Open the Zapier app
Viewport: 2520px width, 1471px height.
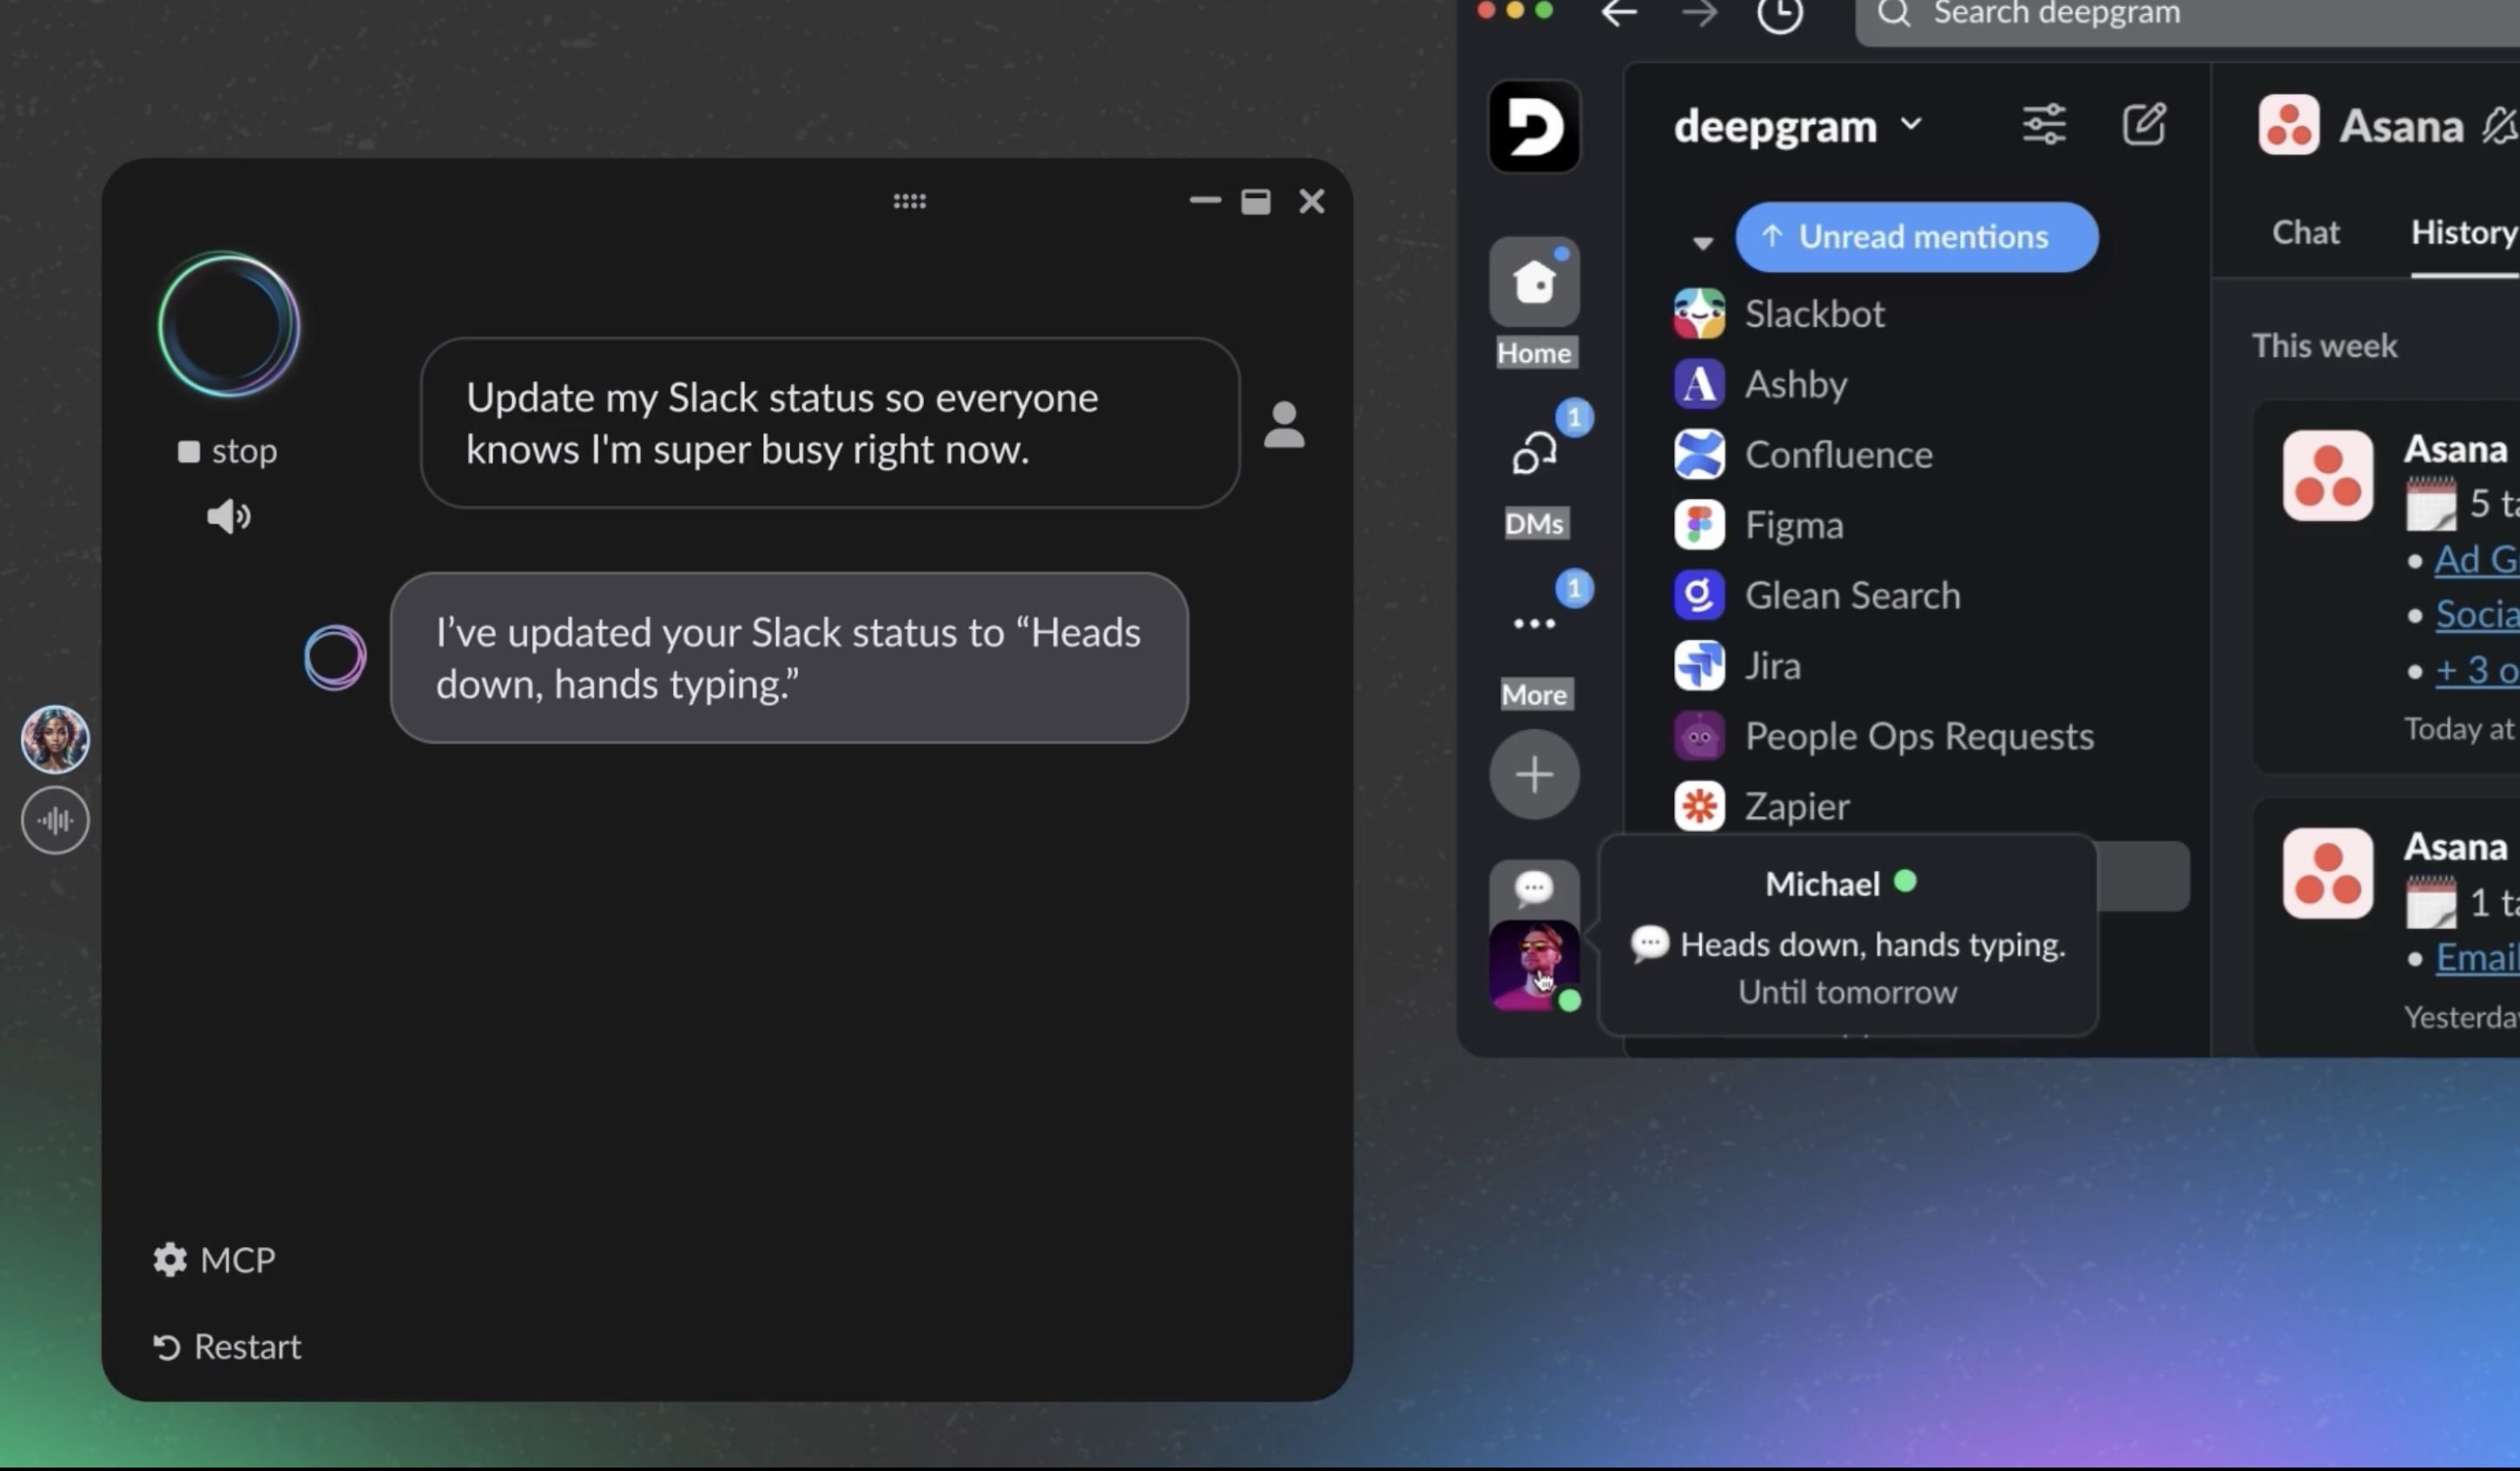(1762, 807)
